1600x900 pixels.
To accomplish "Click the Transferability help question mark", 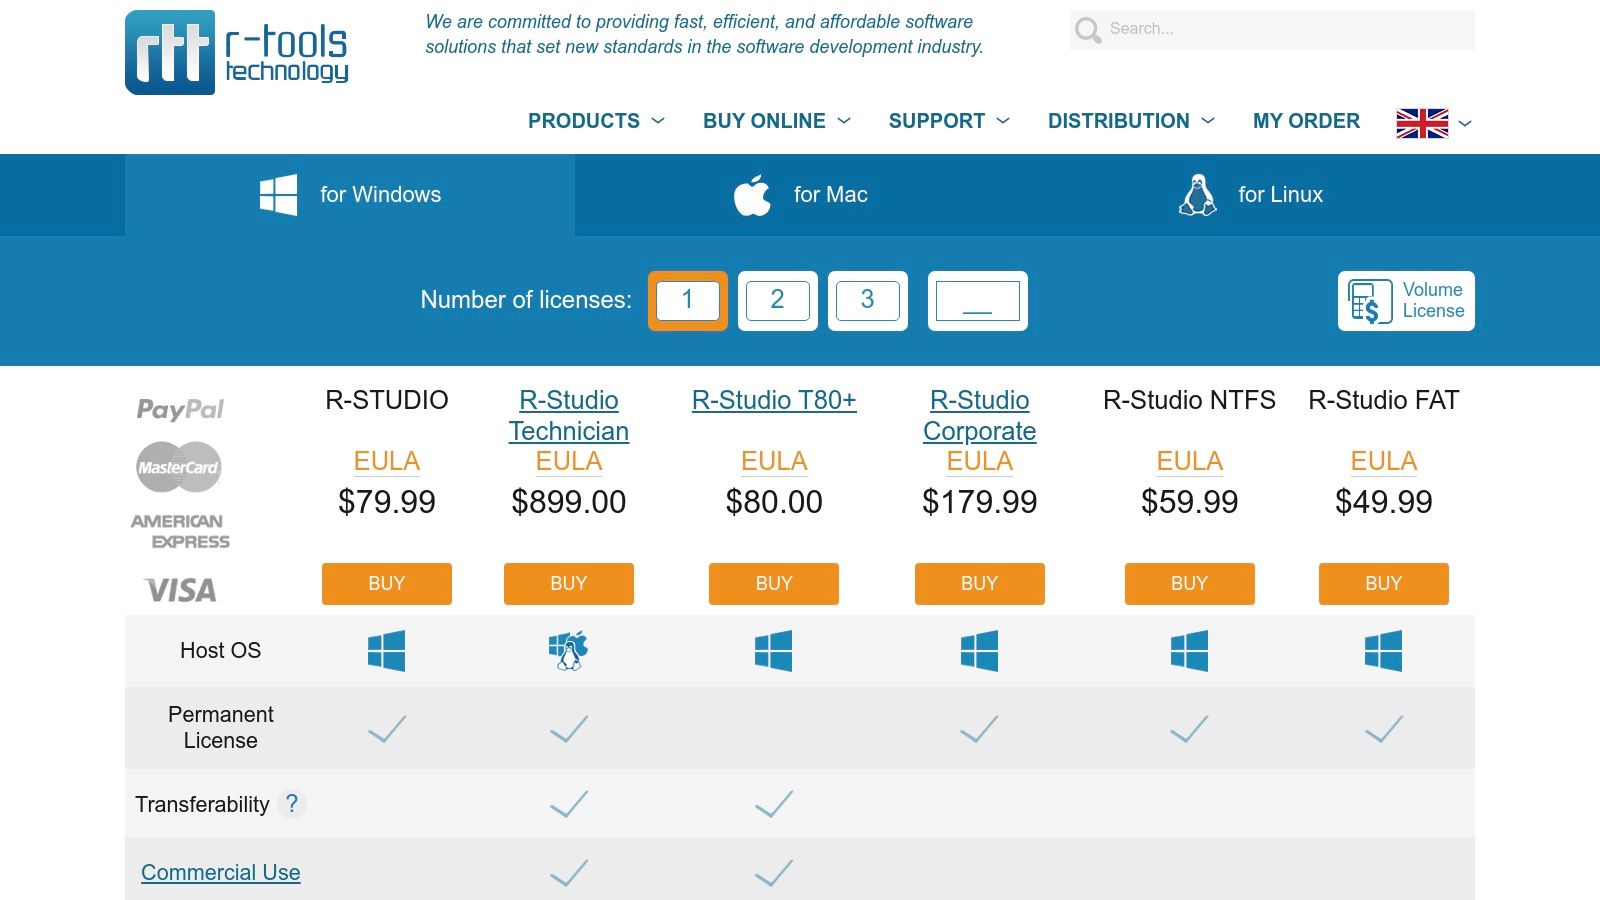I will click(291, 804).
